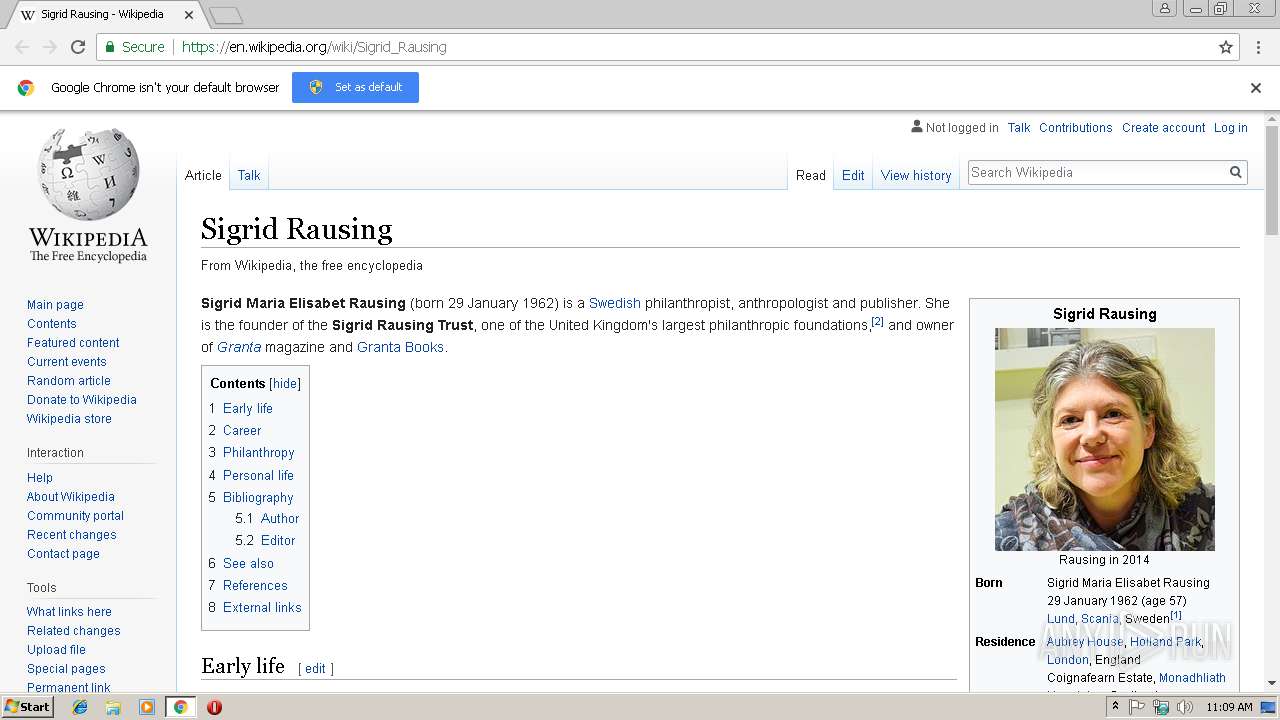Viewport: 1280px width, 720px height.
Task: Click the volume speaker tray icon
Action: point(1185,707)
